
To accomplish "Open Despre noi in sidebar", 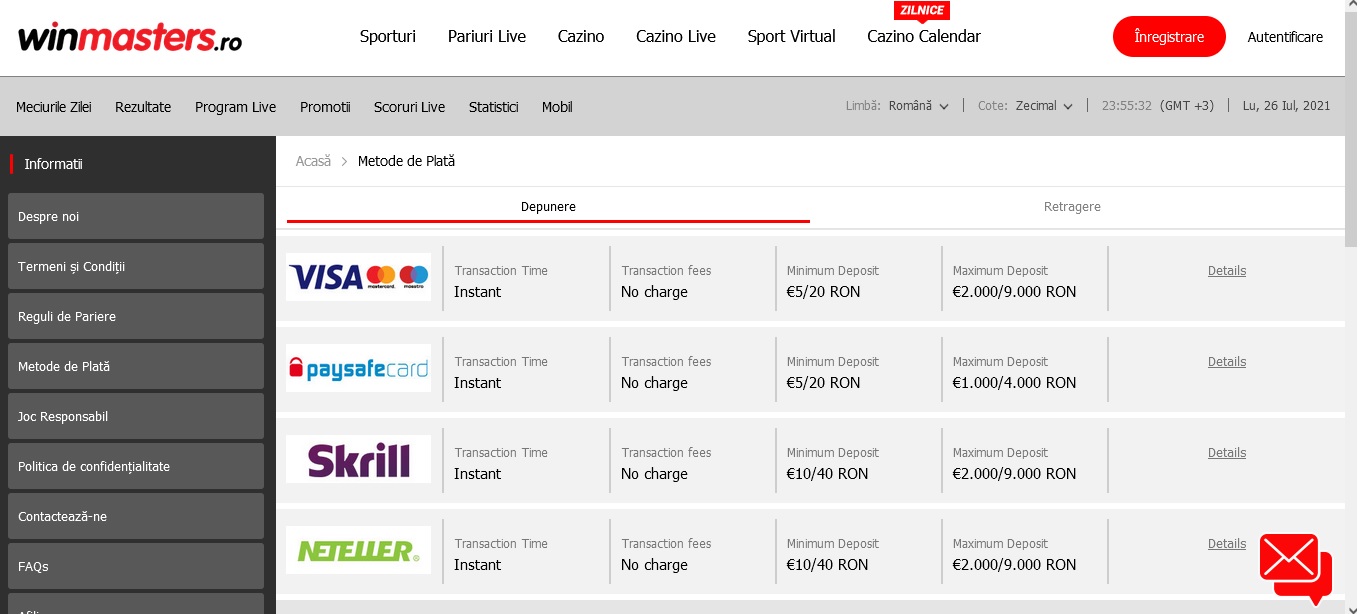I will tap(136, 216).
